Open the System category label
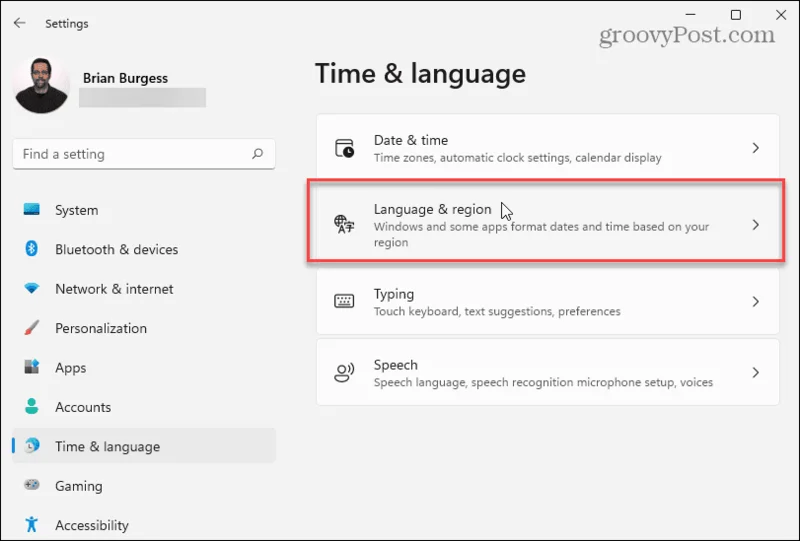 pos(77,210)
